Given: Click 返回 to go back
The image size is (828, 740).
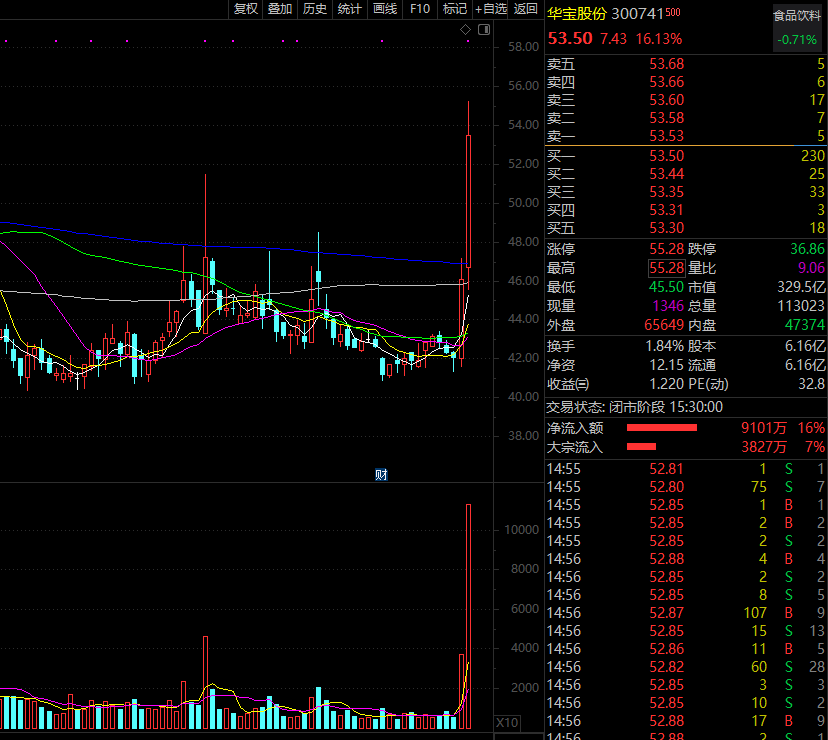Looking at the screenshot, I should tap(526, 9).
